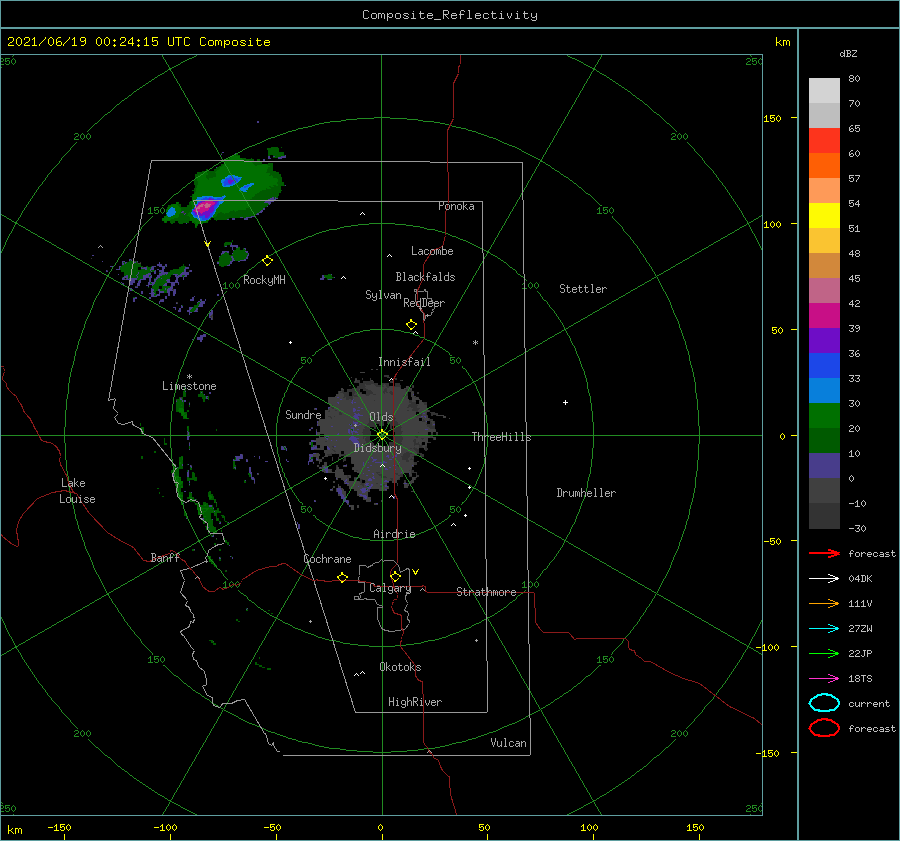Image resolution: width=900 pixels, height=841 pixels.
Task: Click yellow diamond marker beside RockyMH
Action: point(267,261)
